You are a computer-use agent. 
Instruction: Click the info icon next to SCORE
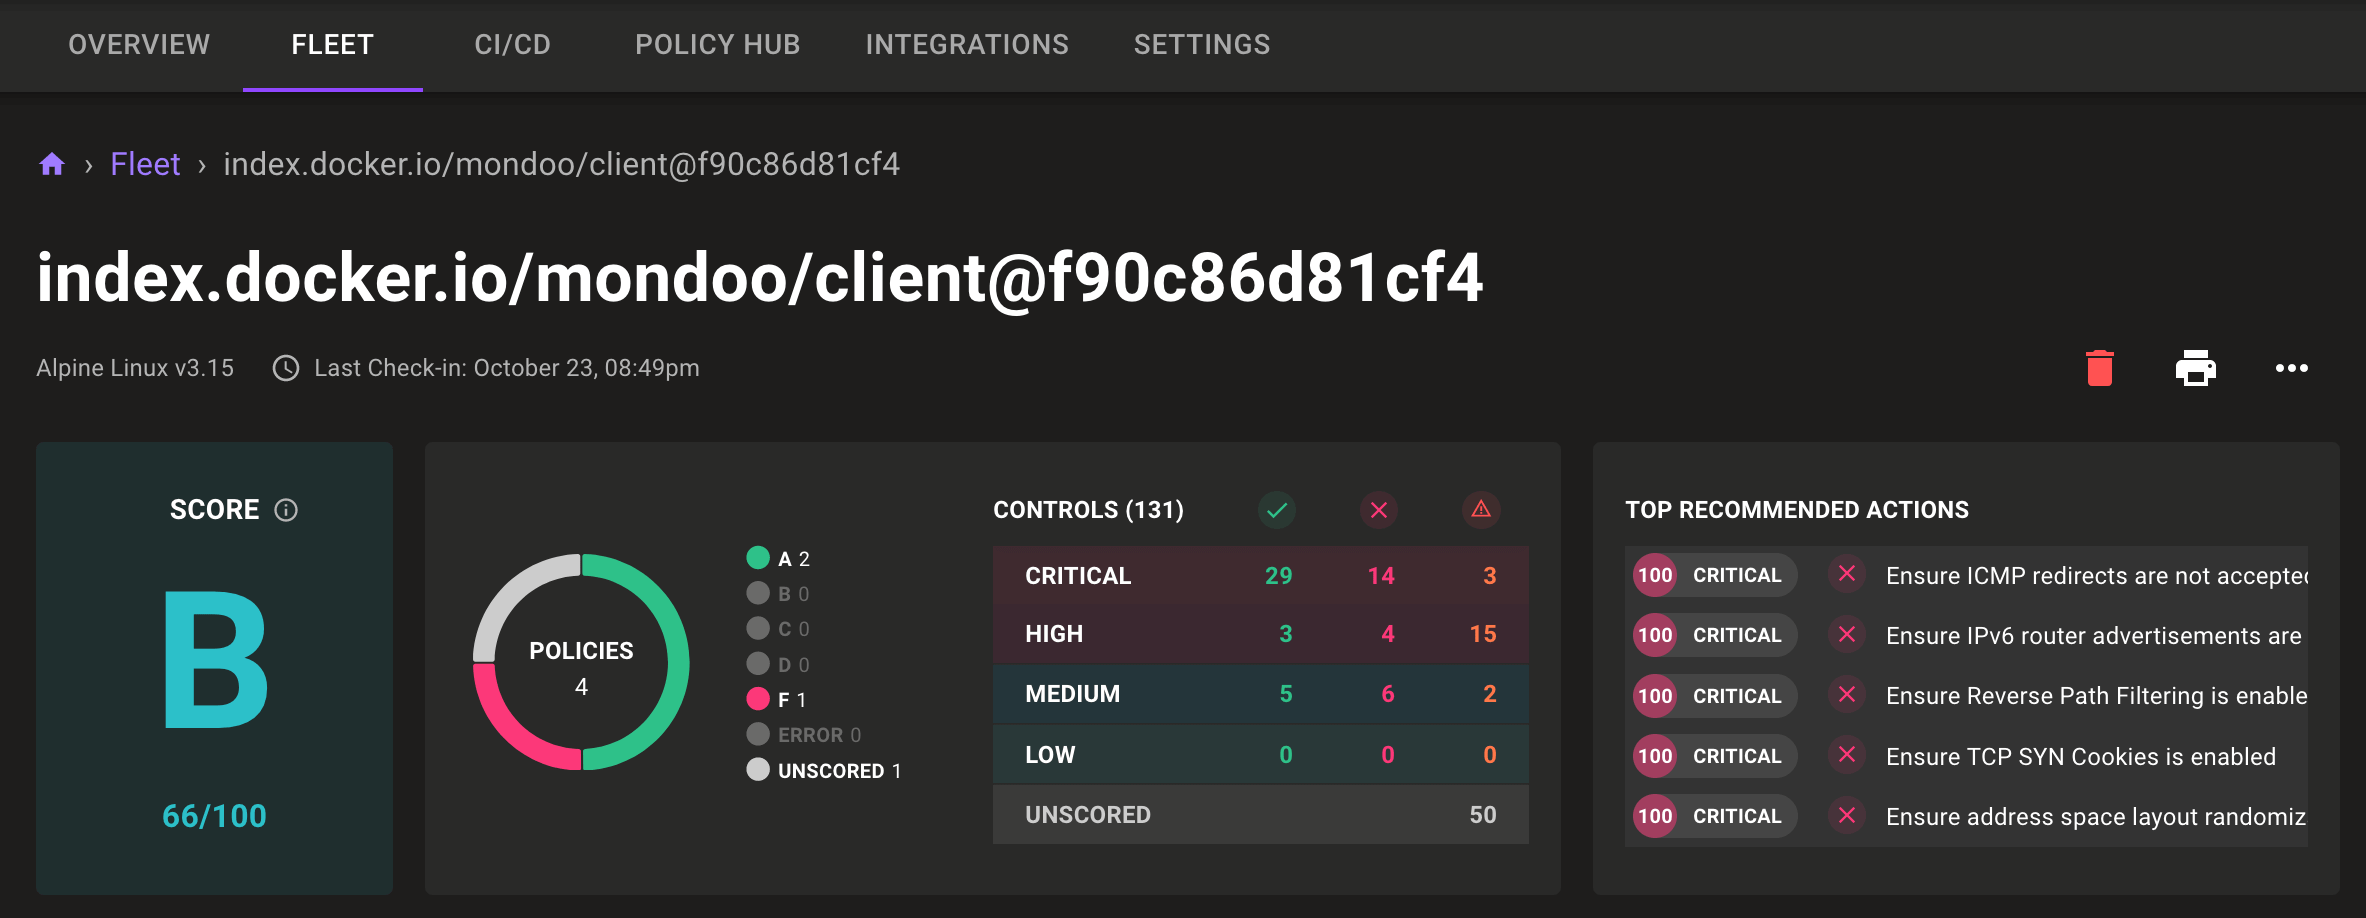(286, 510)
